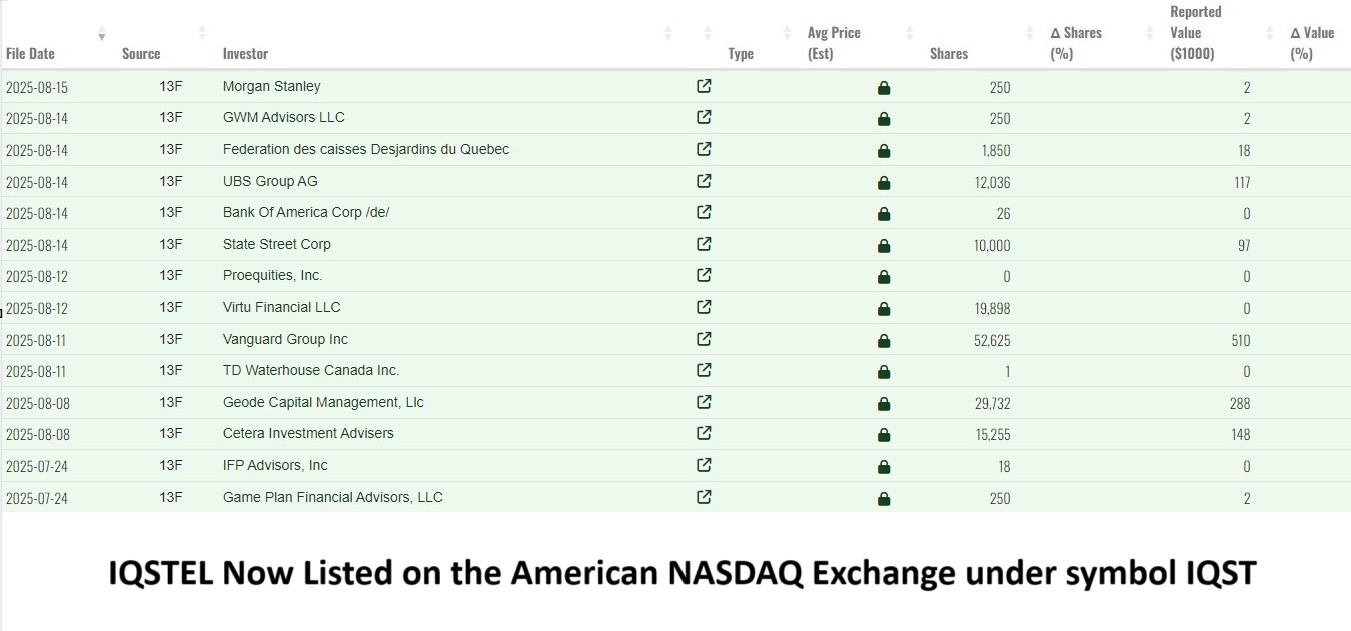
Task: Toggle the lock for Bank Of America Corp
Action: point(884,213)
